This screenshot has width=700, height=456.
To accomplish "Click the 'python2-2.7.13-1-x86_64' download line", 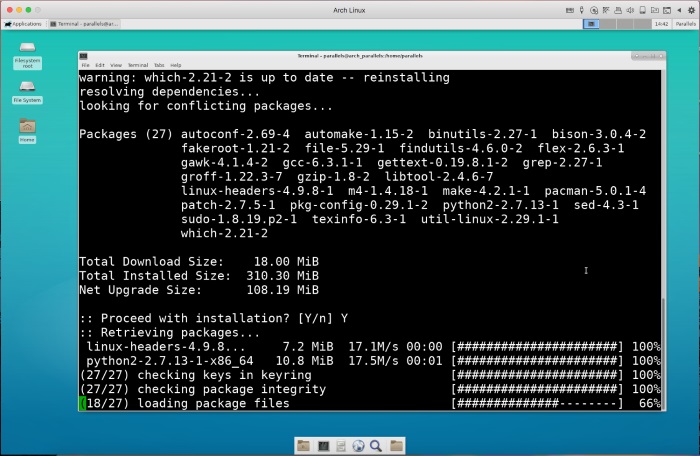I will pos(370,361).
